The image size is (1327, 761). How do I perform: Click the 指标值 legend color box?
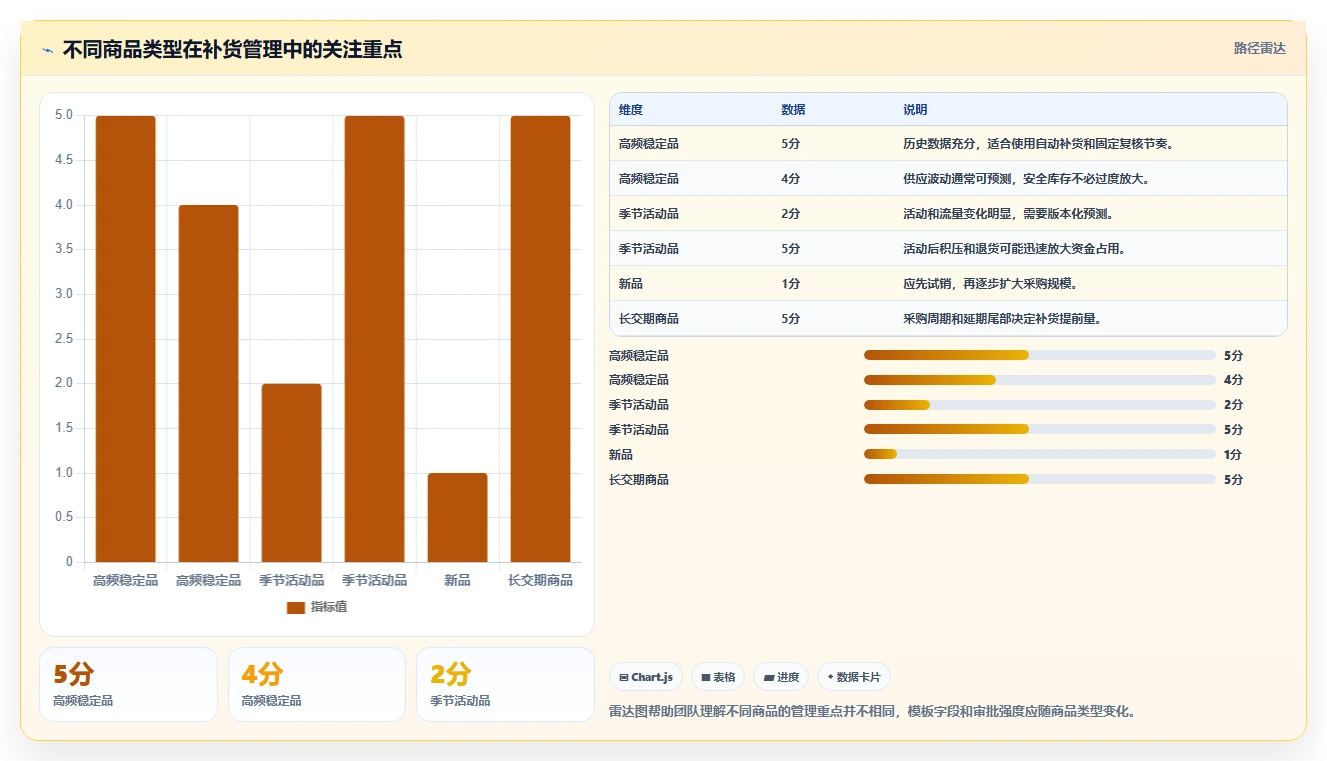tap(295, 607)
